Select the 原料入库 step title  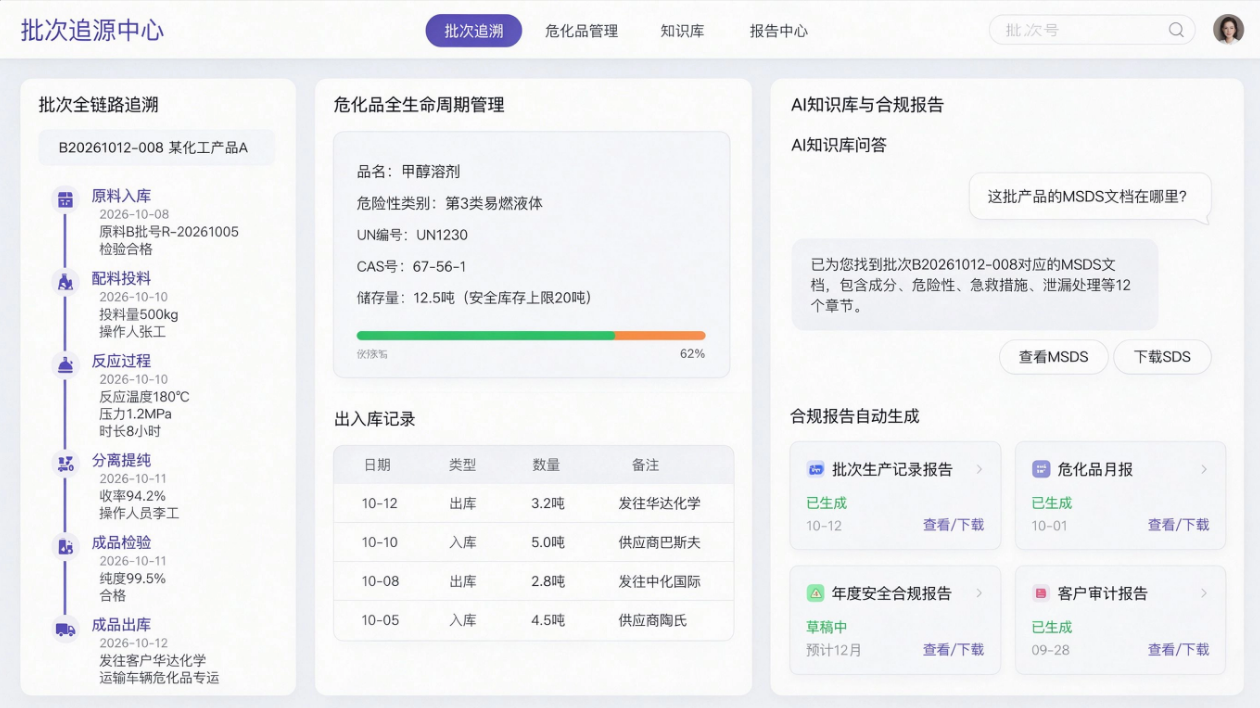[x=121, y=196]
